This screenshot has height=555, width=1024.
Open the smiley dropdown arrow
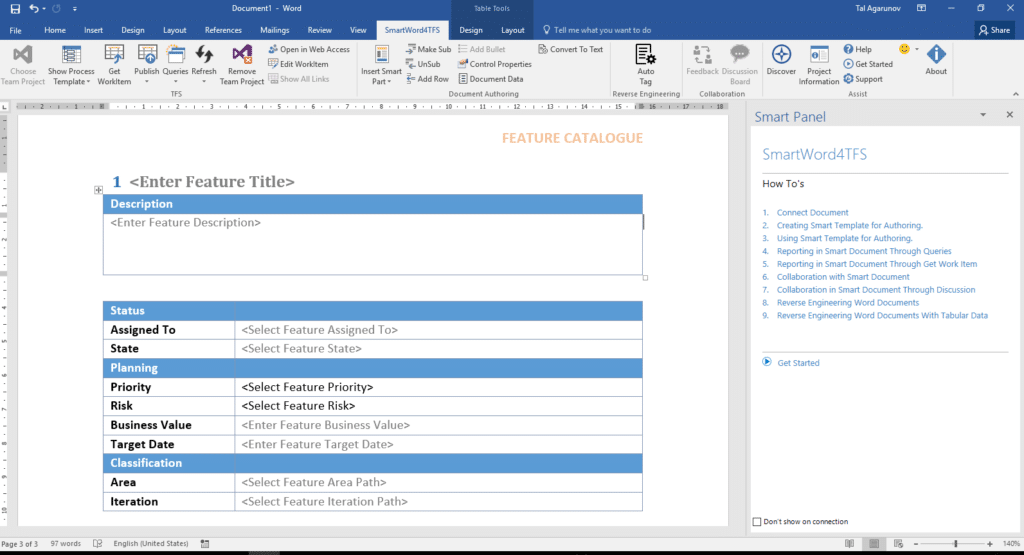pos(917,49)
